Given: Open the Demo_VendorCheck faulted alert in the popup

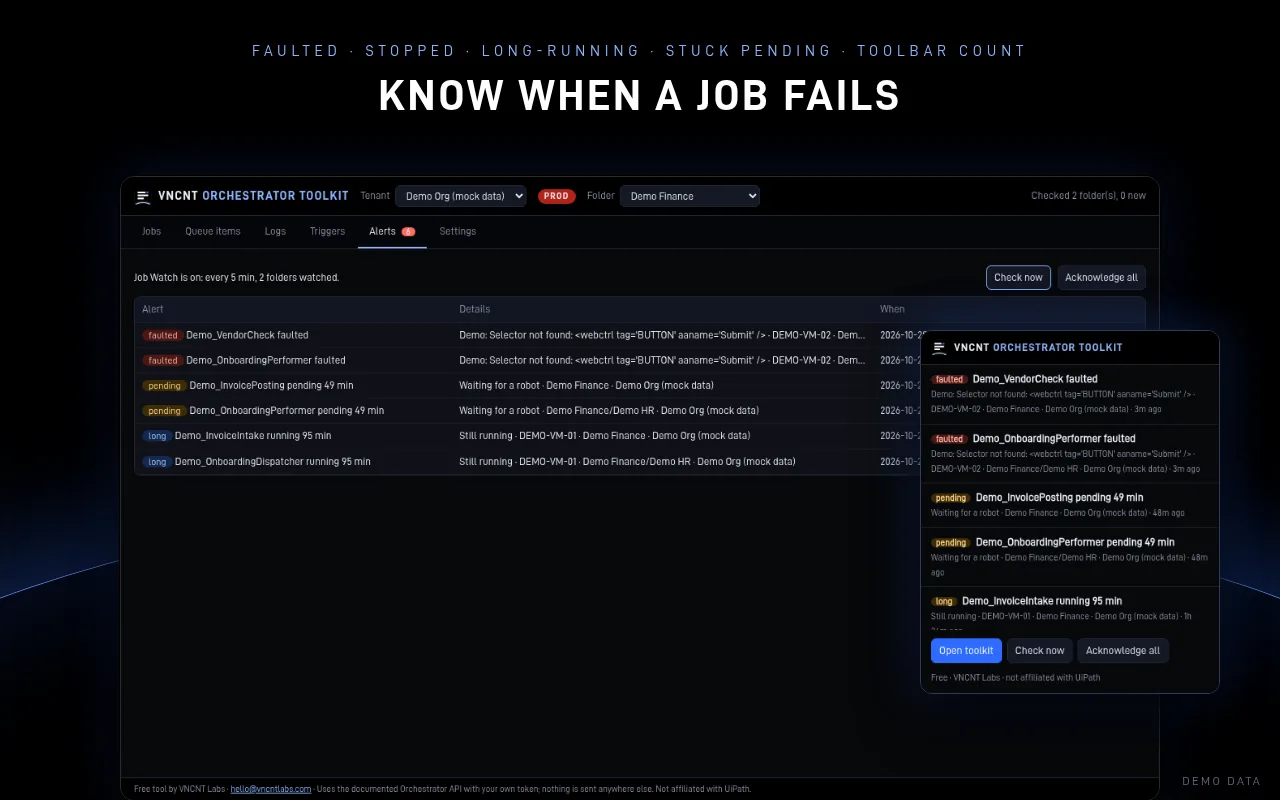Looking at the screenshot, I should 1070,394.
